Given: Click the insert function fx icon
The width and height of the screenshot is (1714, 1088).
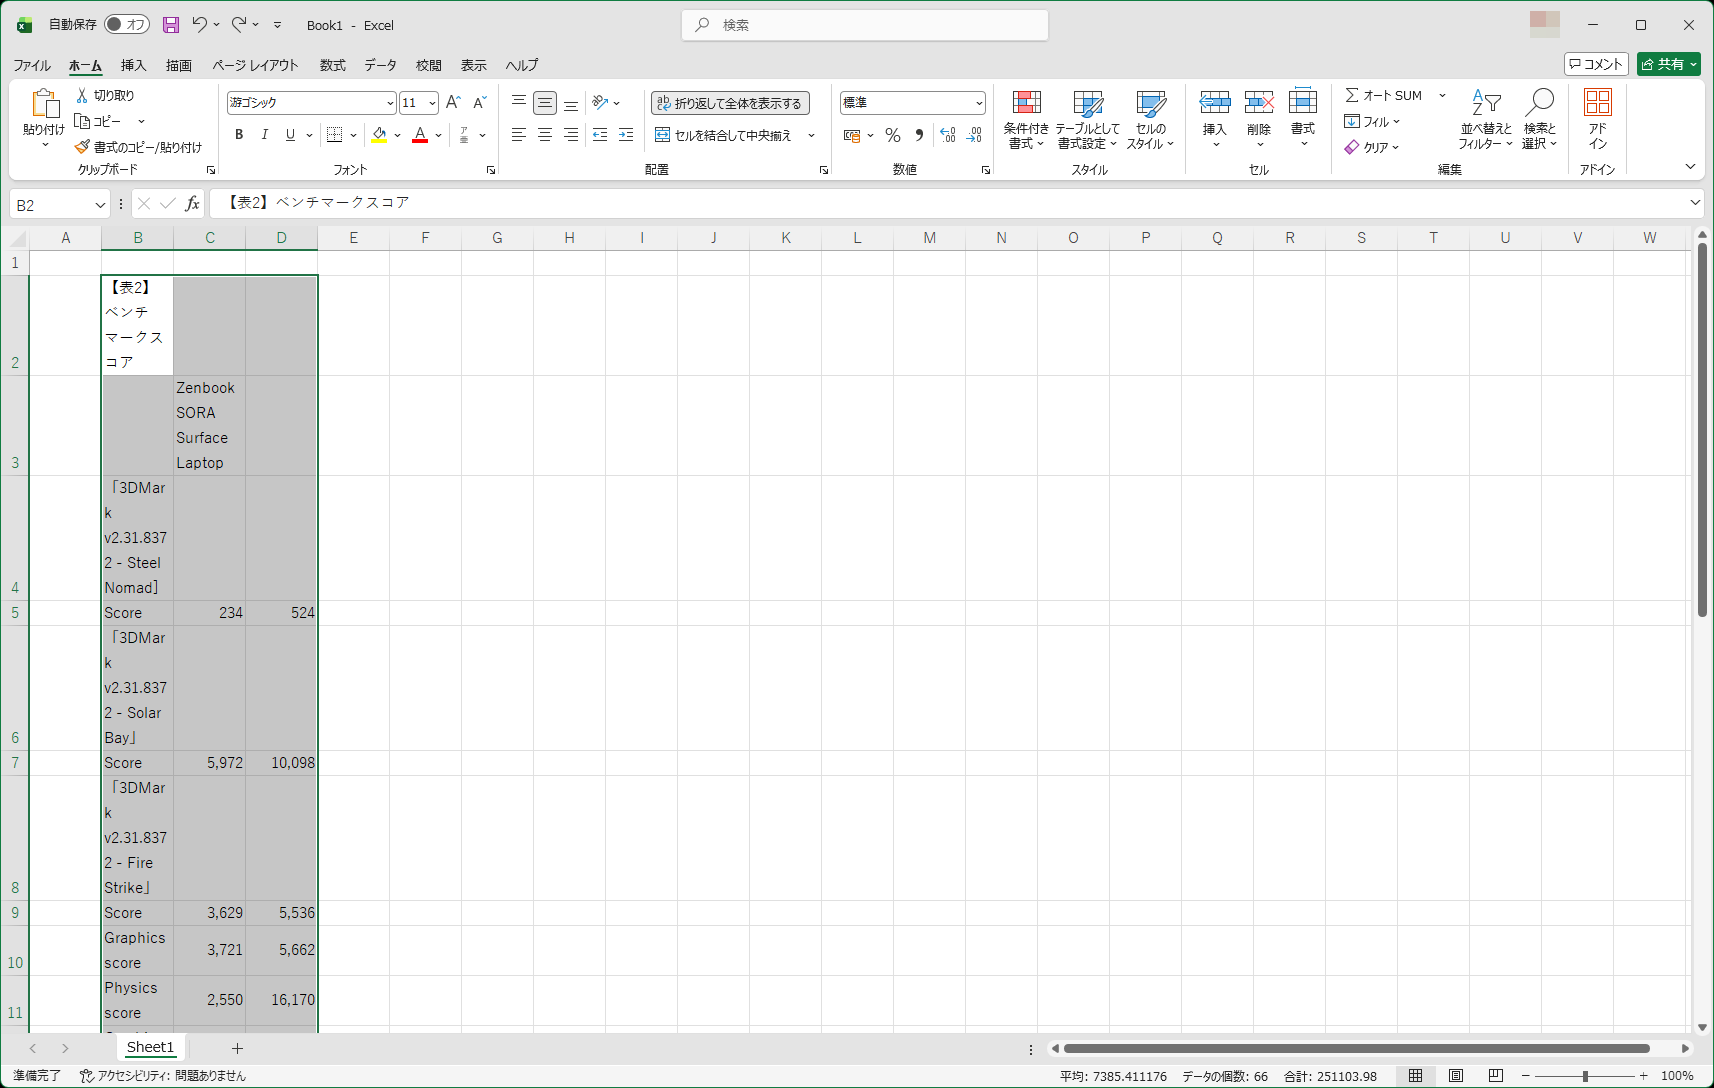Looking at the screenshot, I should click(x=192, y=204).
